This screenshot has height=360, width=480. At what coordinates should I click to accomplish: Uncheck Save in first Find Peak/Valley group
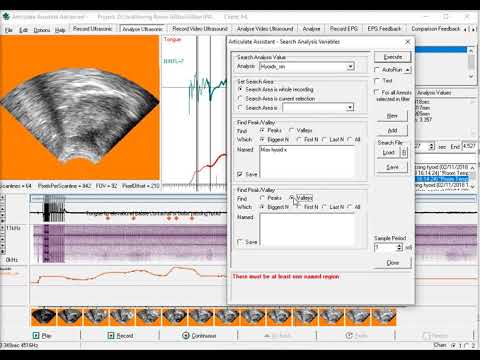coord(240,174)
